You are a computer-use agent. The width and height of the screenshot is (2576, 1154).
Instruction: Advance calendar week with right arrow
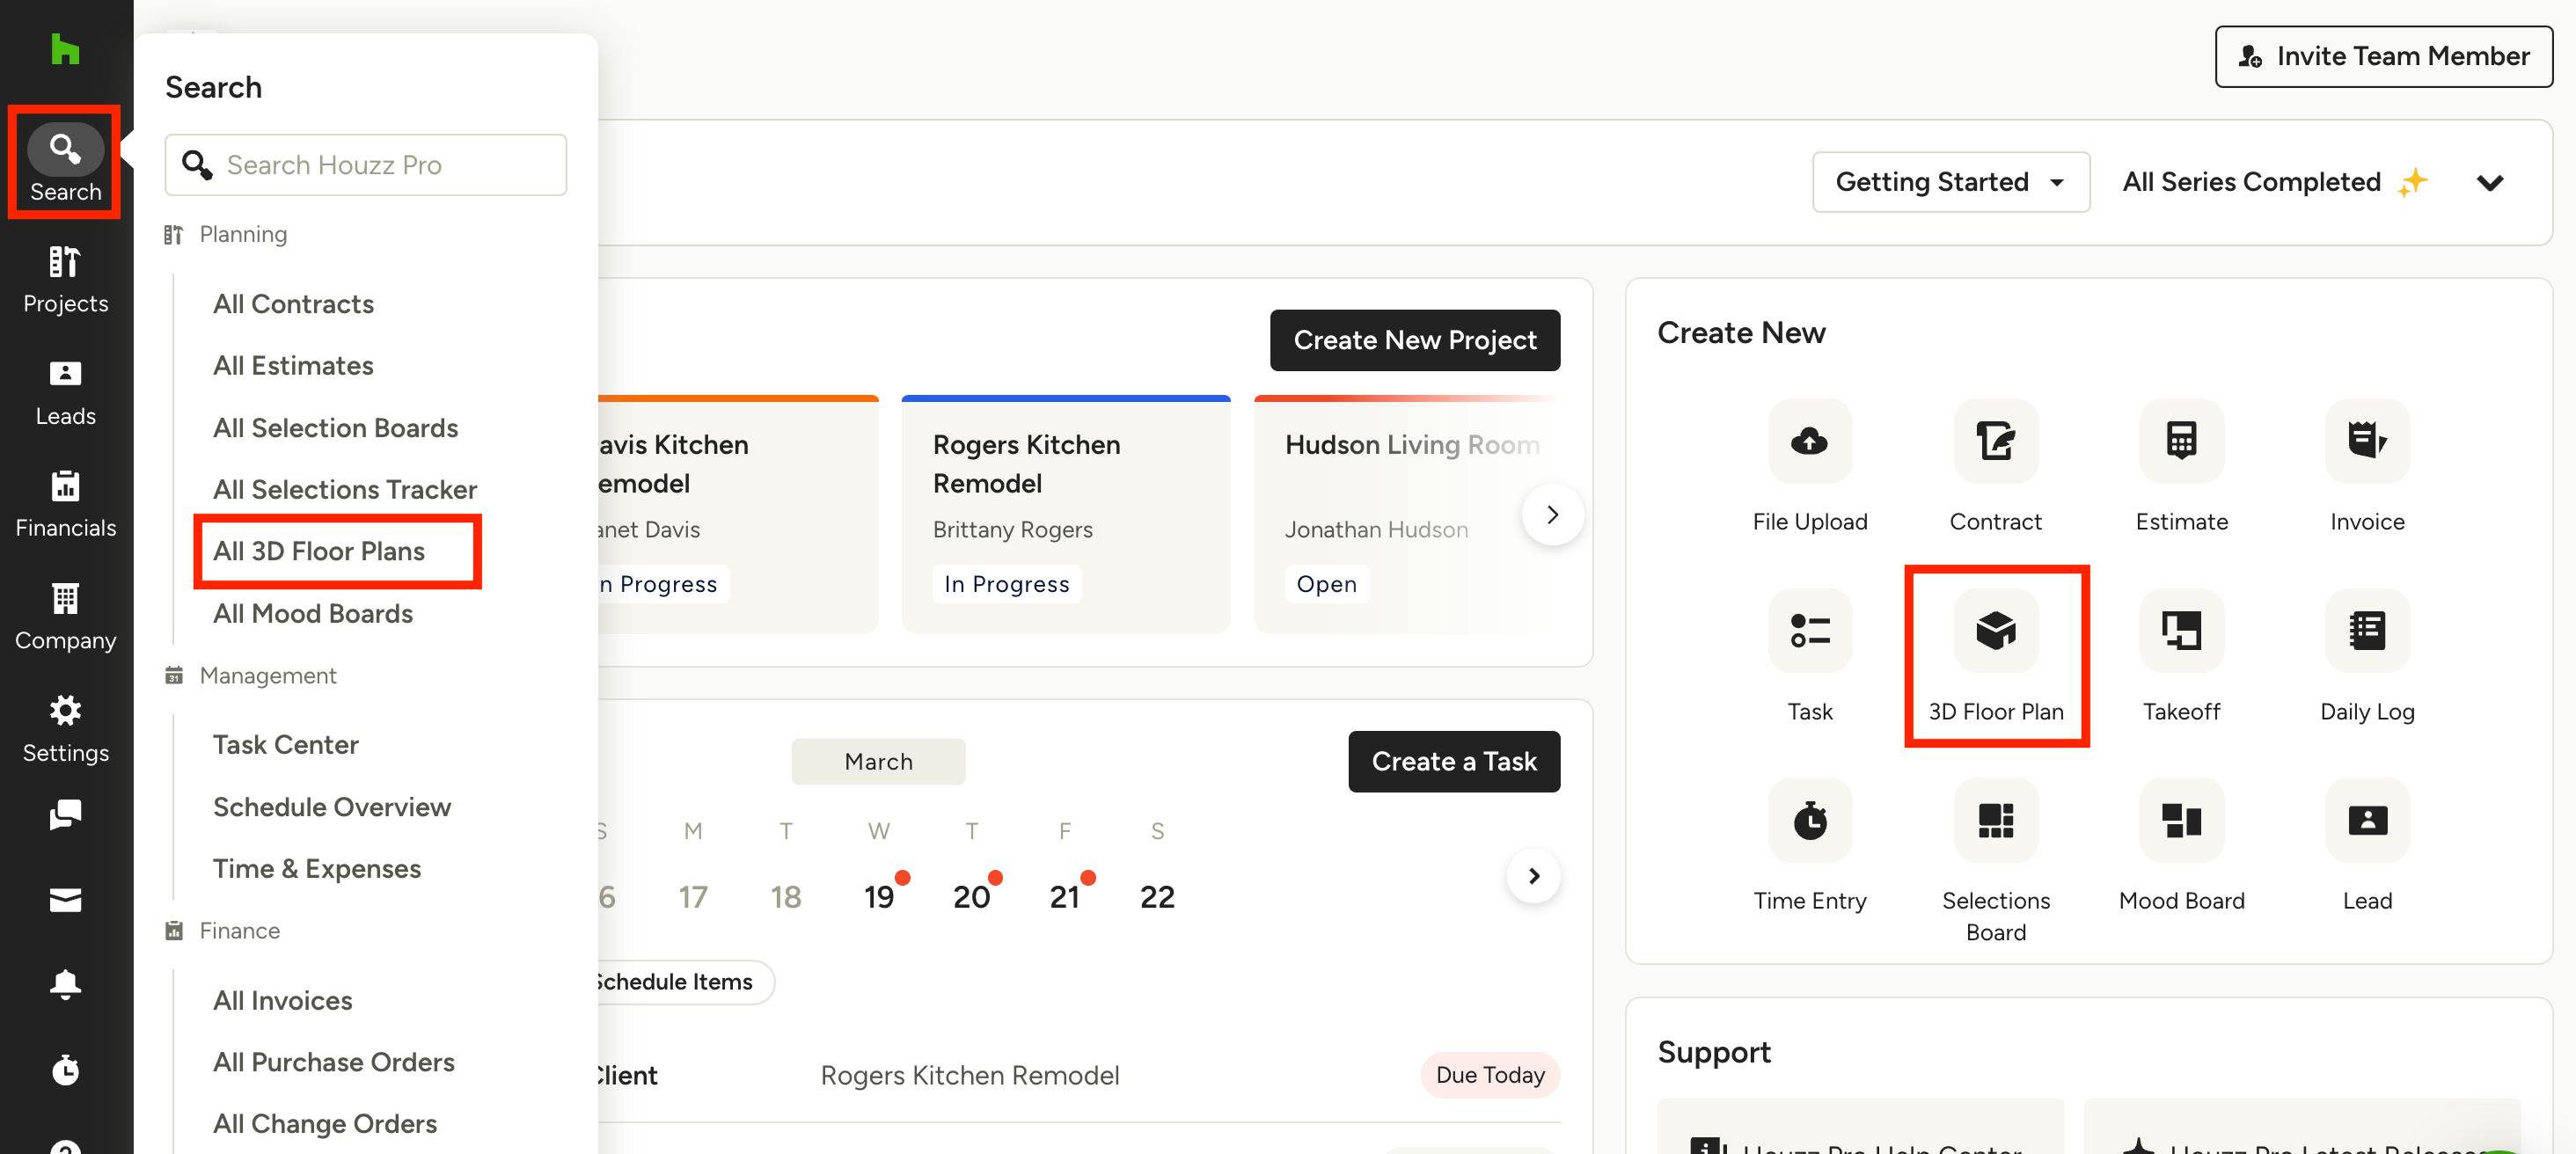click(1533, 876)
